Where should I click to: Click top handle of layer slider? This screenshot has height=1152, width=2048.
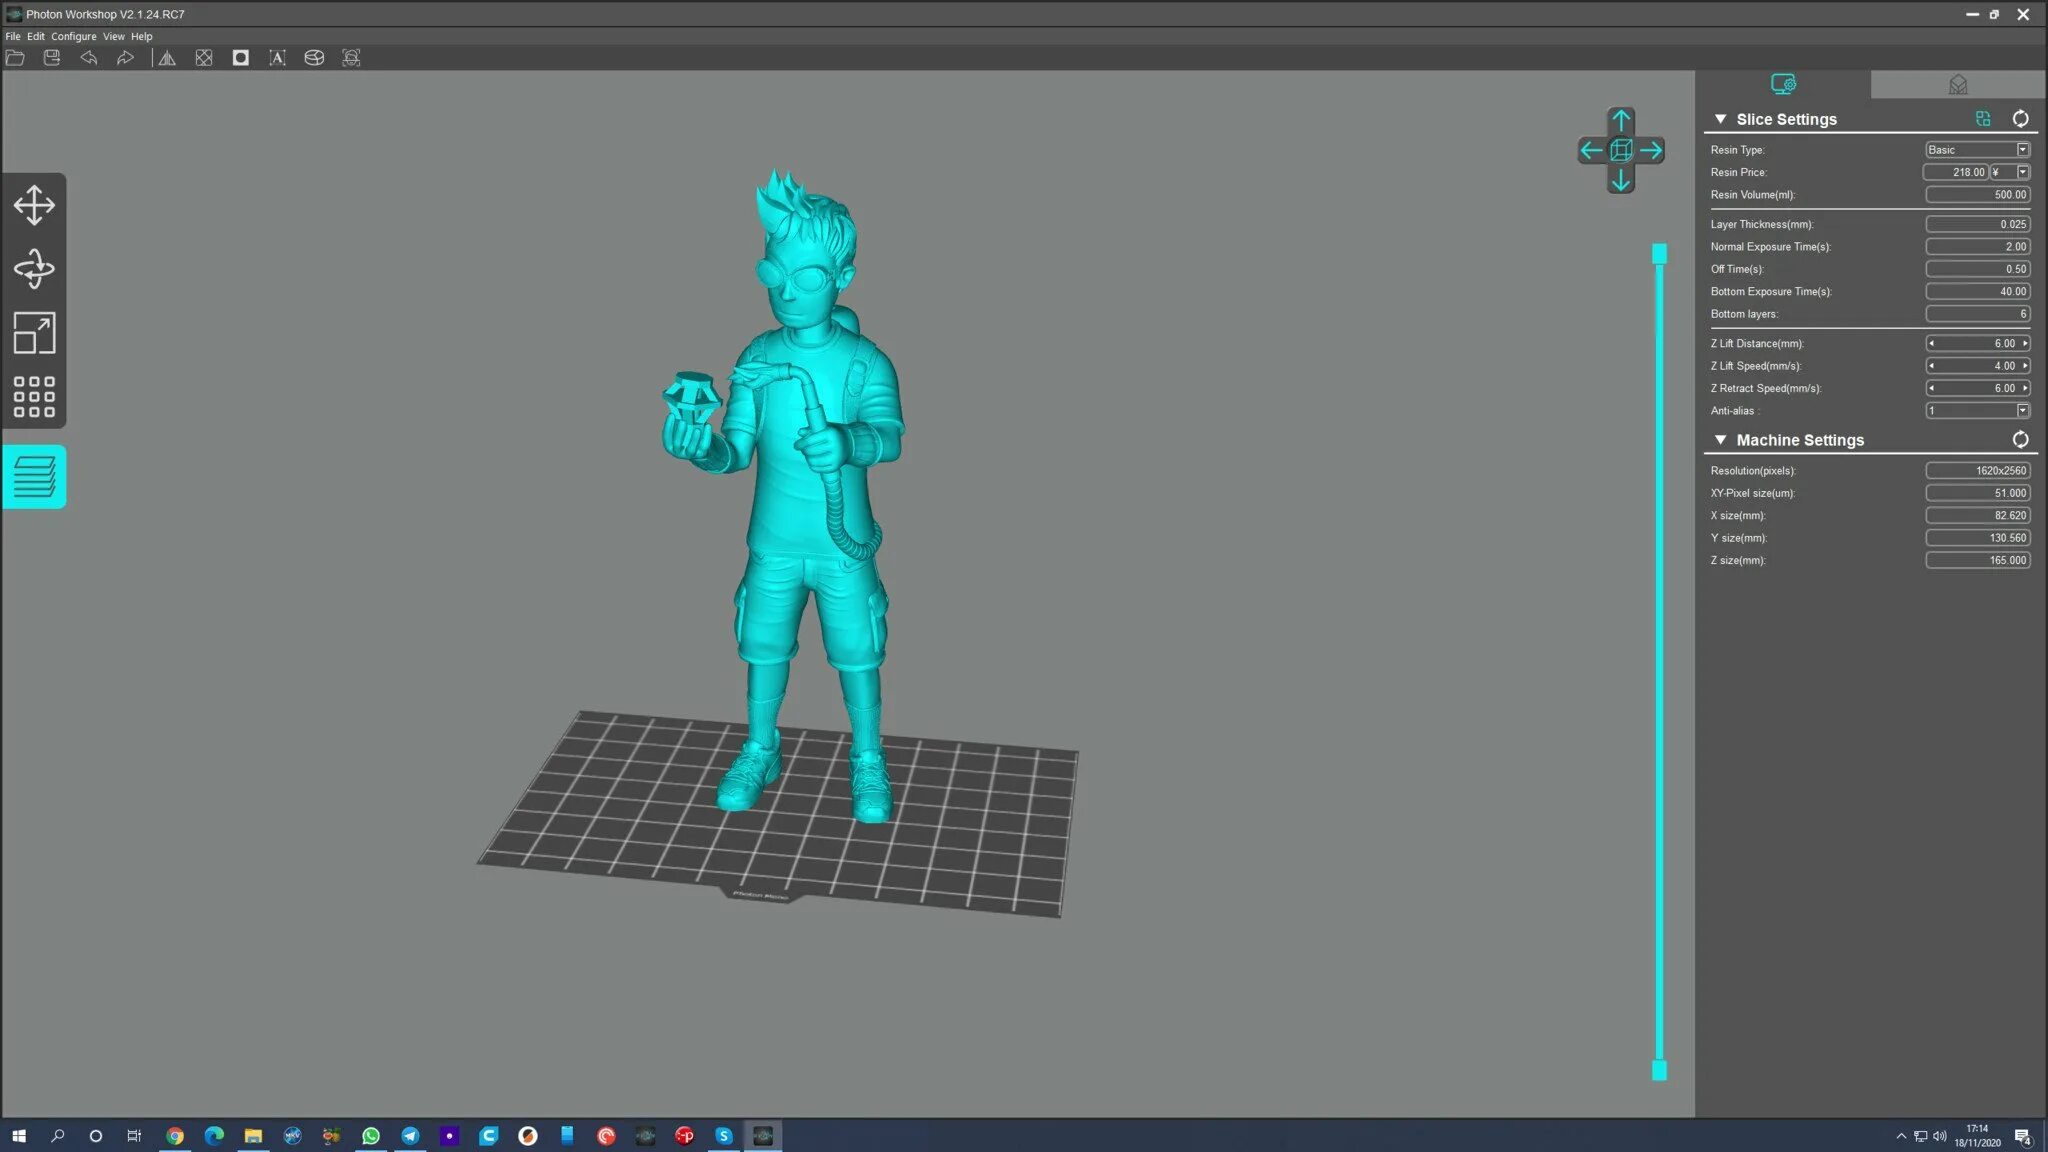[x=1659, y=254]
